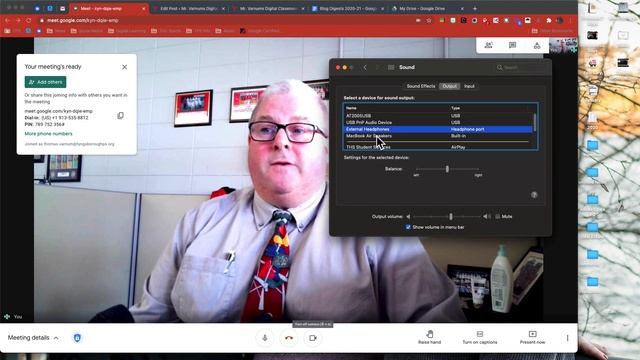This screenshot has width=640, height=360.
Task: Click the high volume speaker icon
Action: pos(486,216)
